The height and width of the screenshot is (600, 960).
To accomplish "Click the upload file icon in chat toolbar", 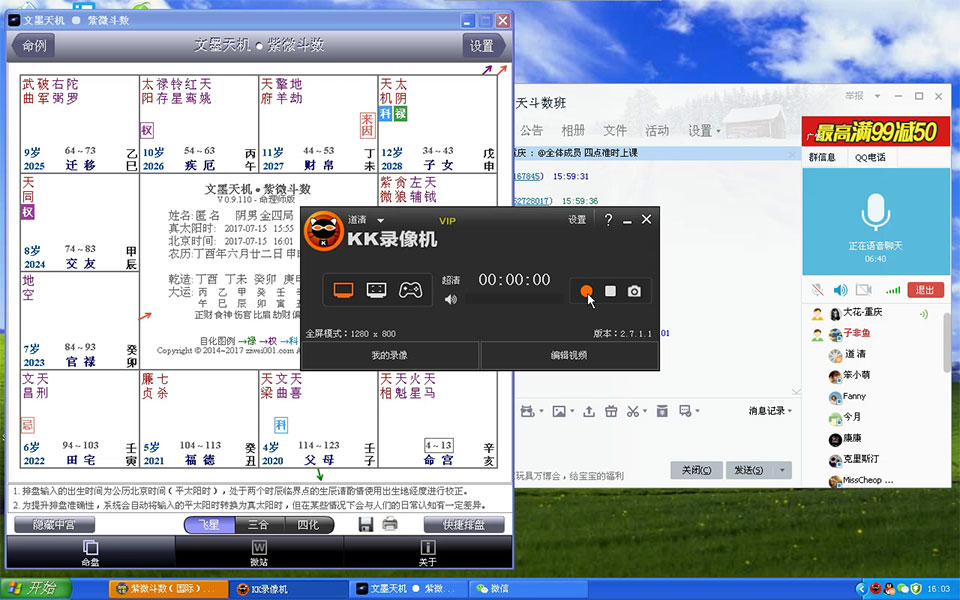I will click(589, 411).
